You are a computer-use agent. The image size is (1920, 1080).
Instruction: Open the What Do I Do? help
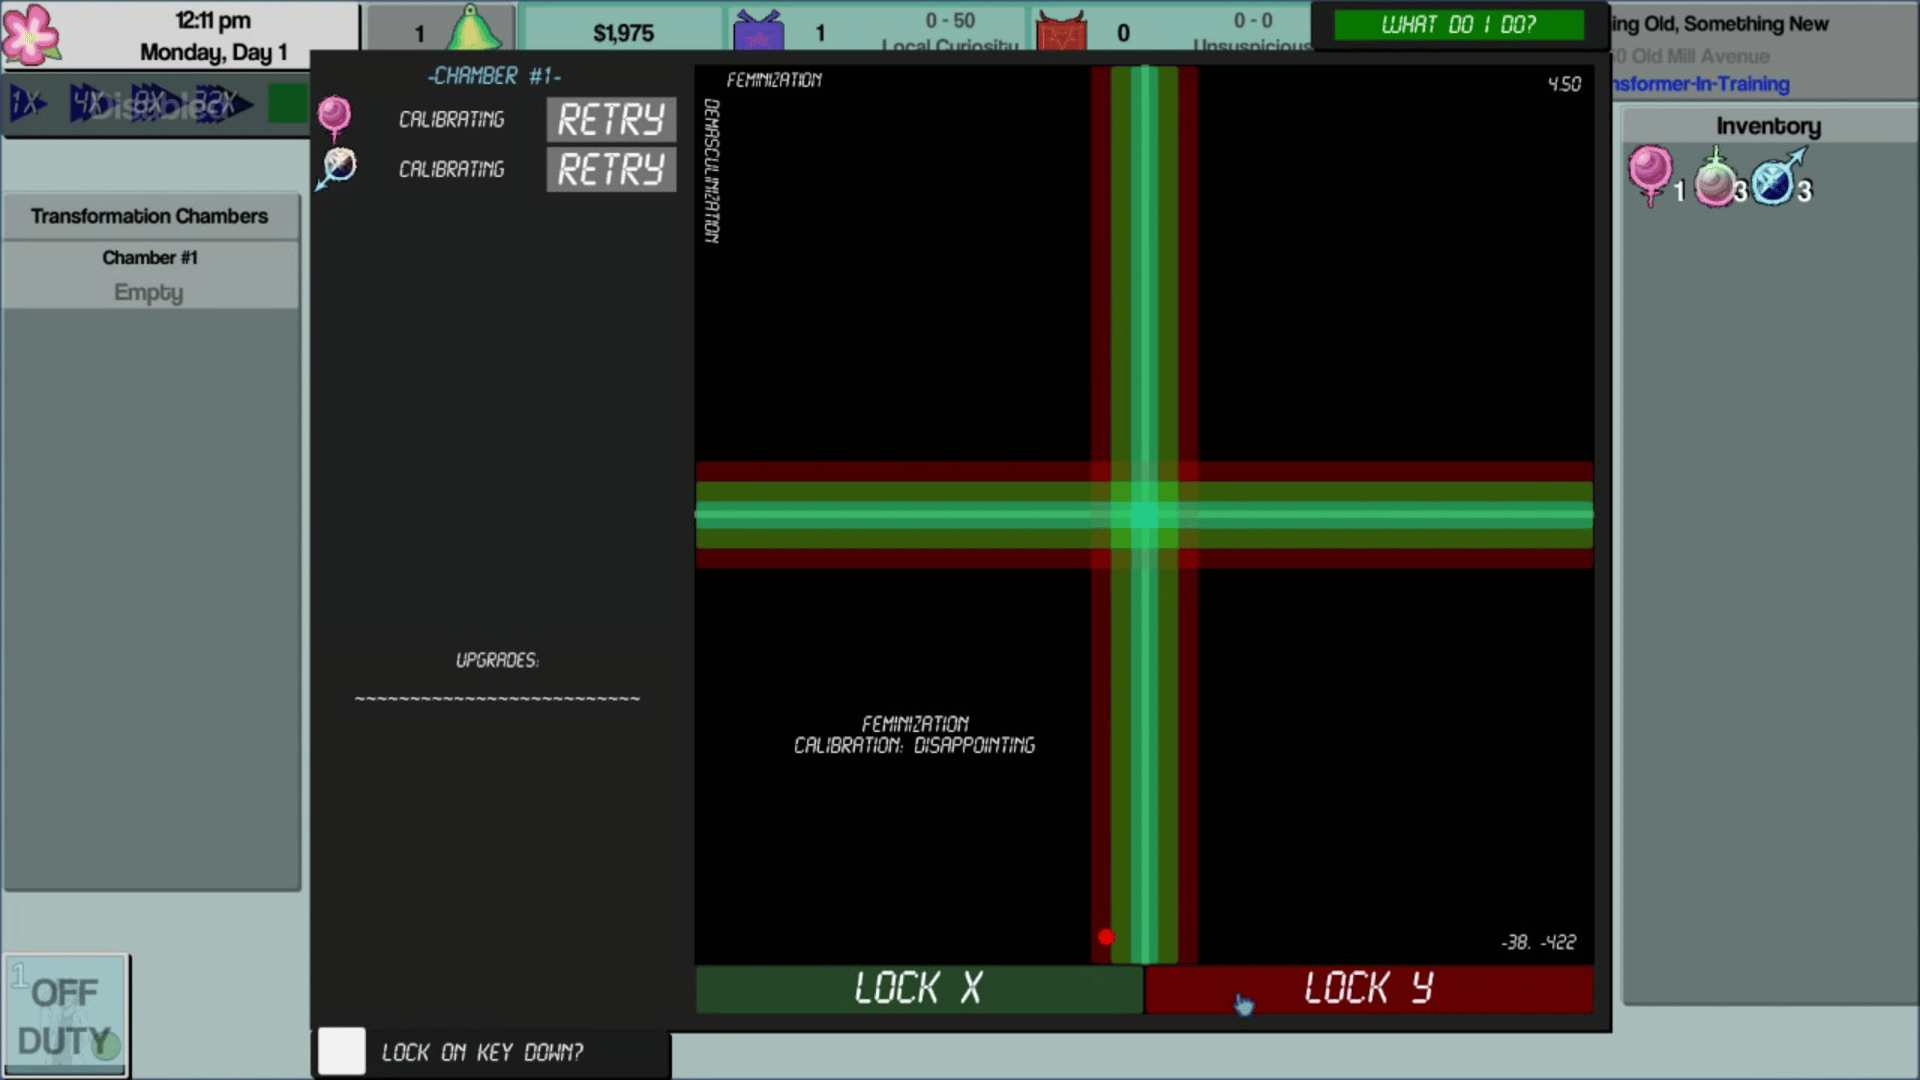pyautogui.click(x=1458, y=25)
